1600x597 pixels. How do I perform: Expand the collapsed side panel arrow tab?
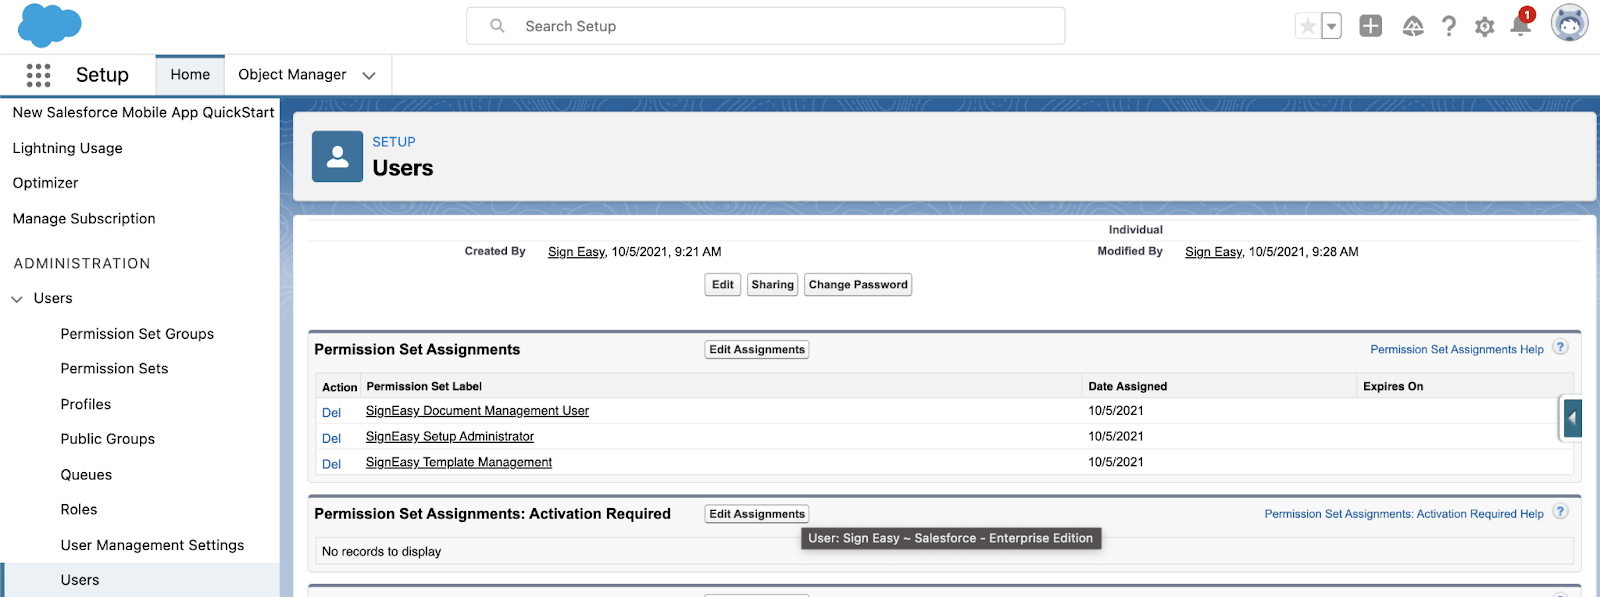click(1573, 419)
